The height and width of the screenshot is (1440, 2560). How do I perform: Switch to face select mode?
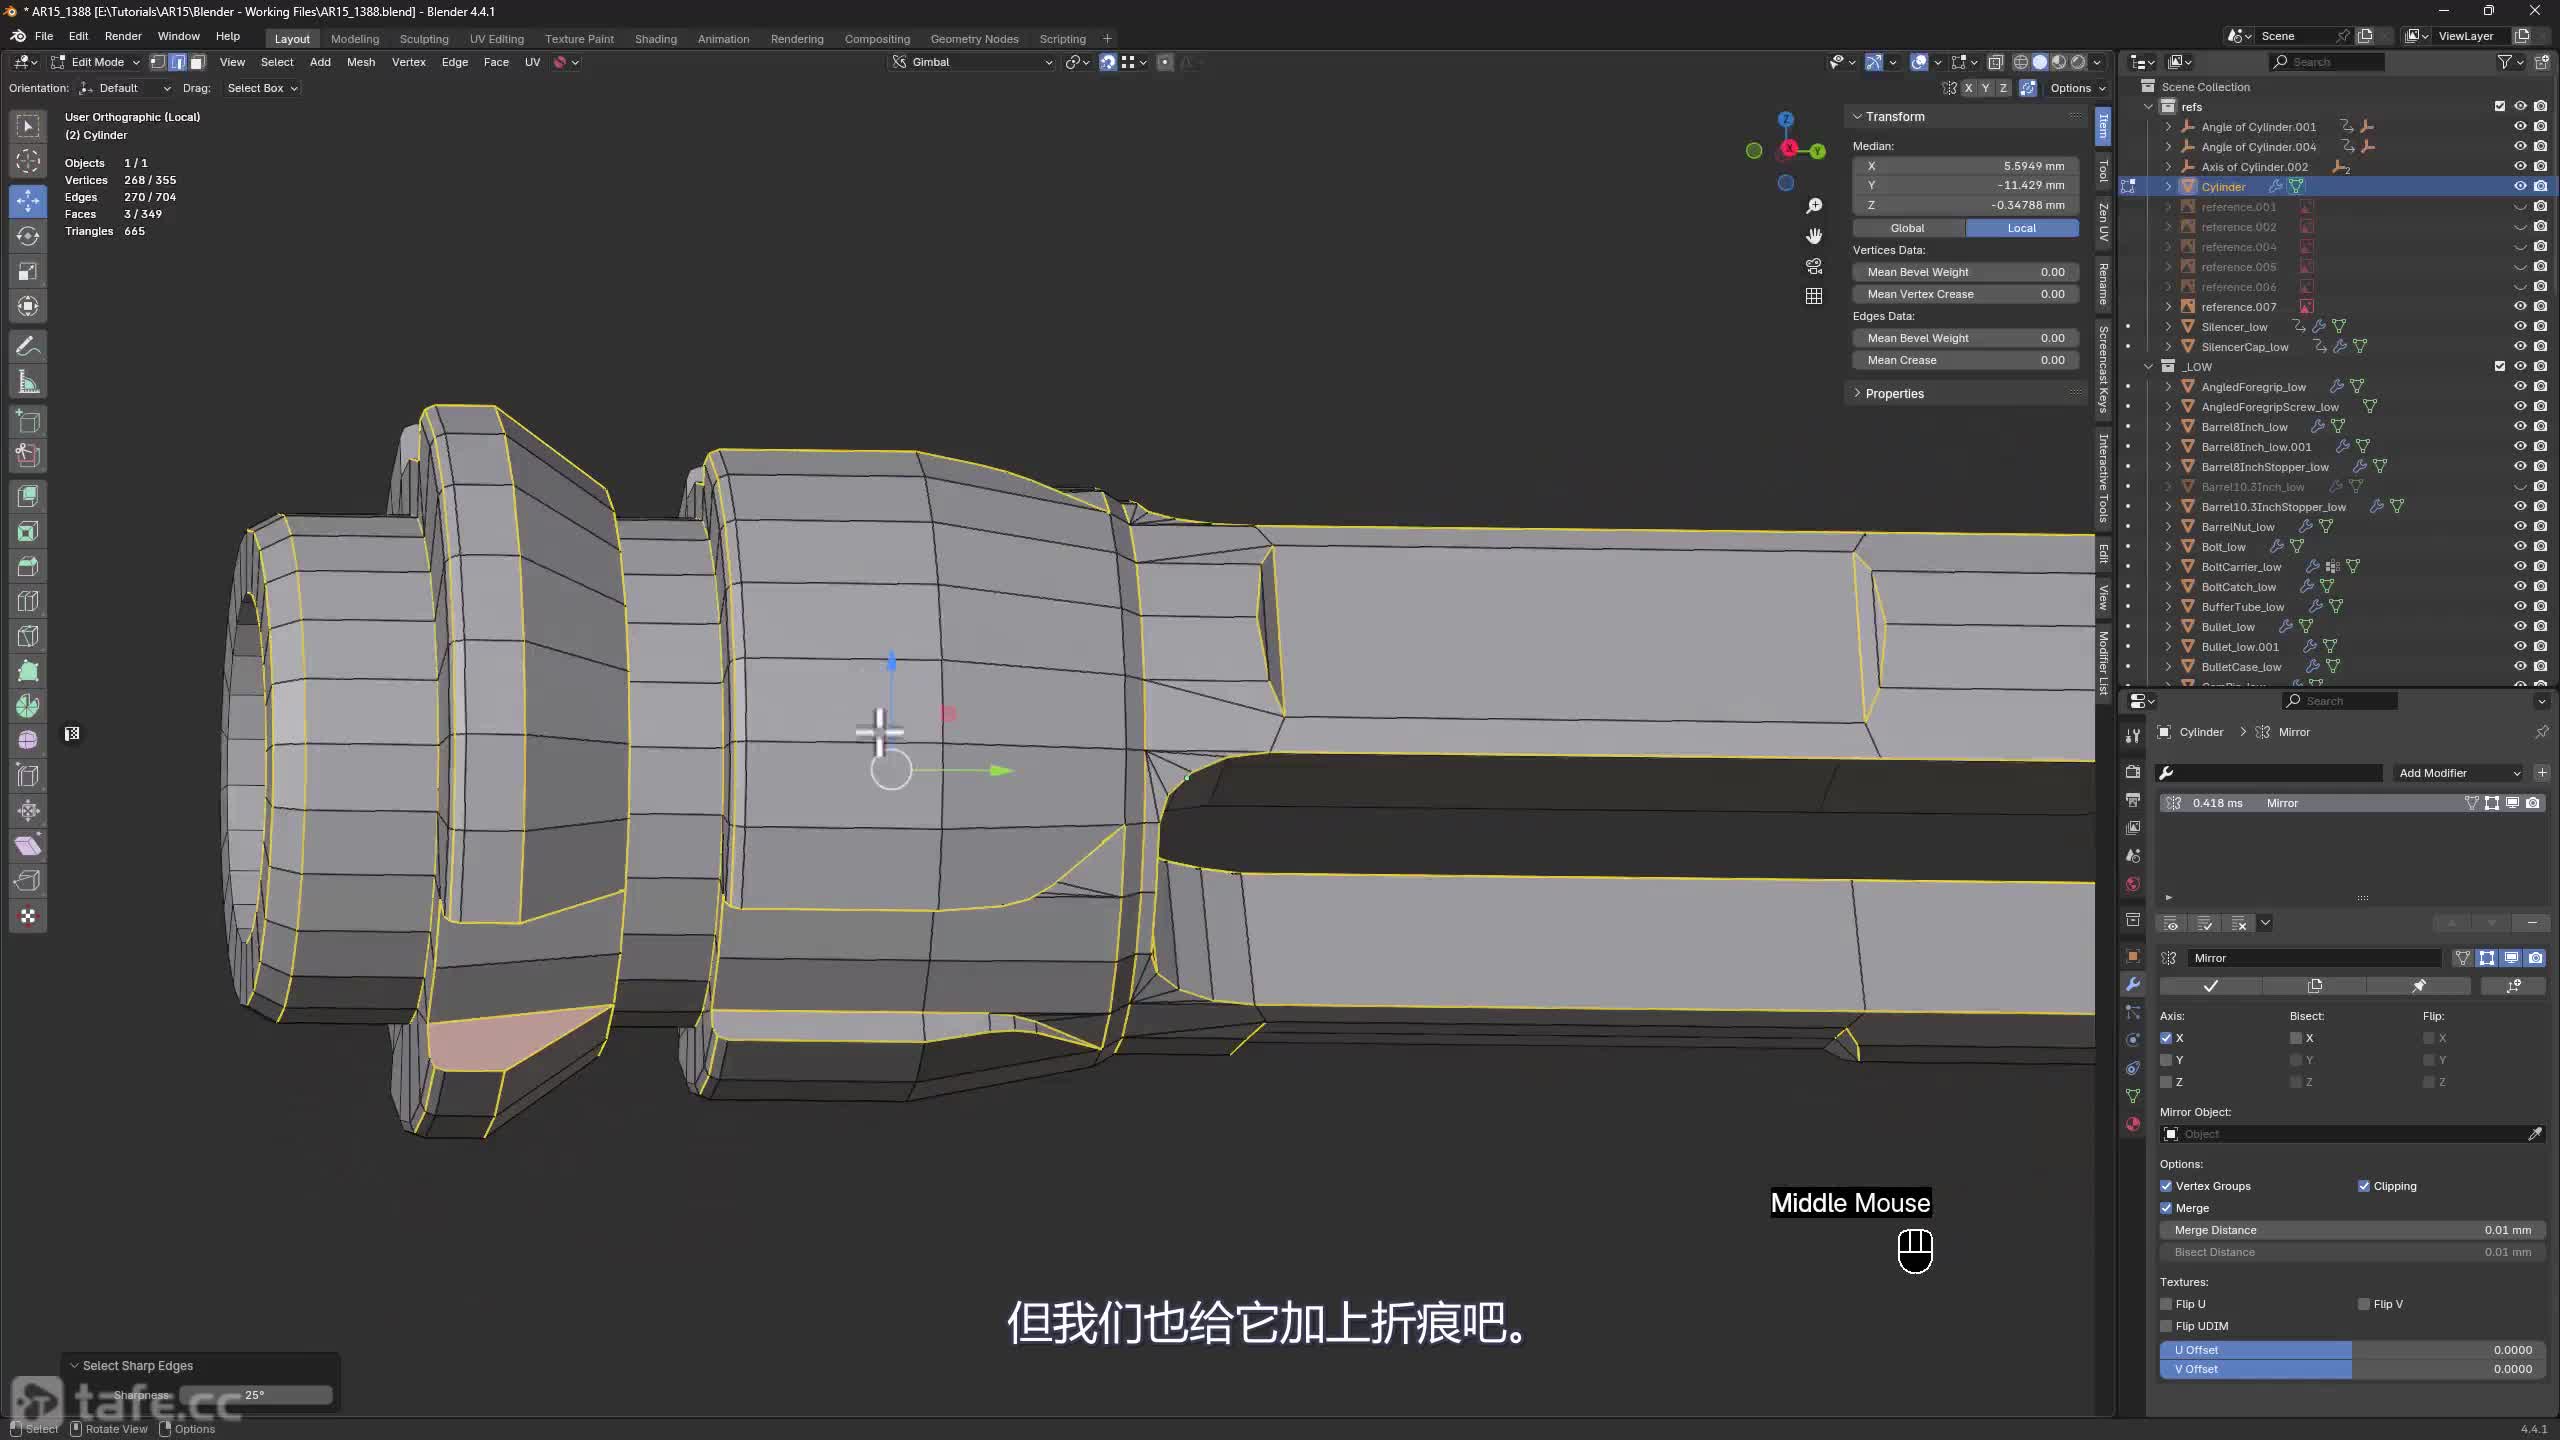tap(197, 62)
